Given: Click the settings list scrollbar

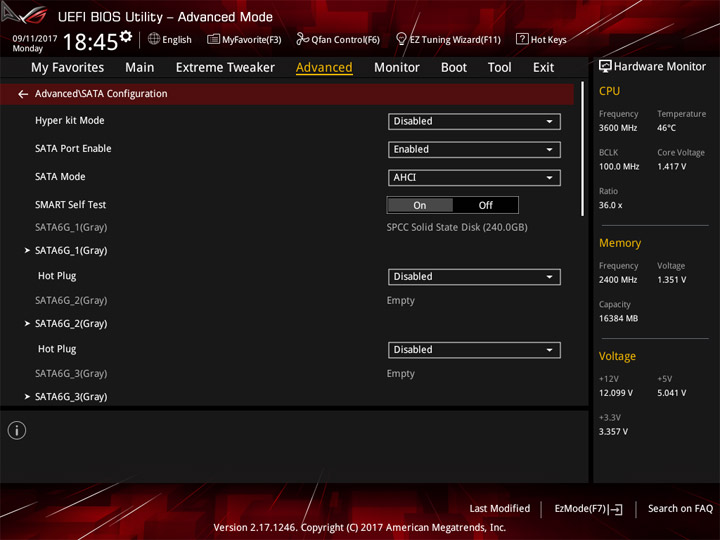Looking at the screenshot, I should [x=583, y=149].
